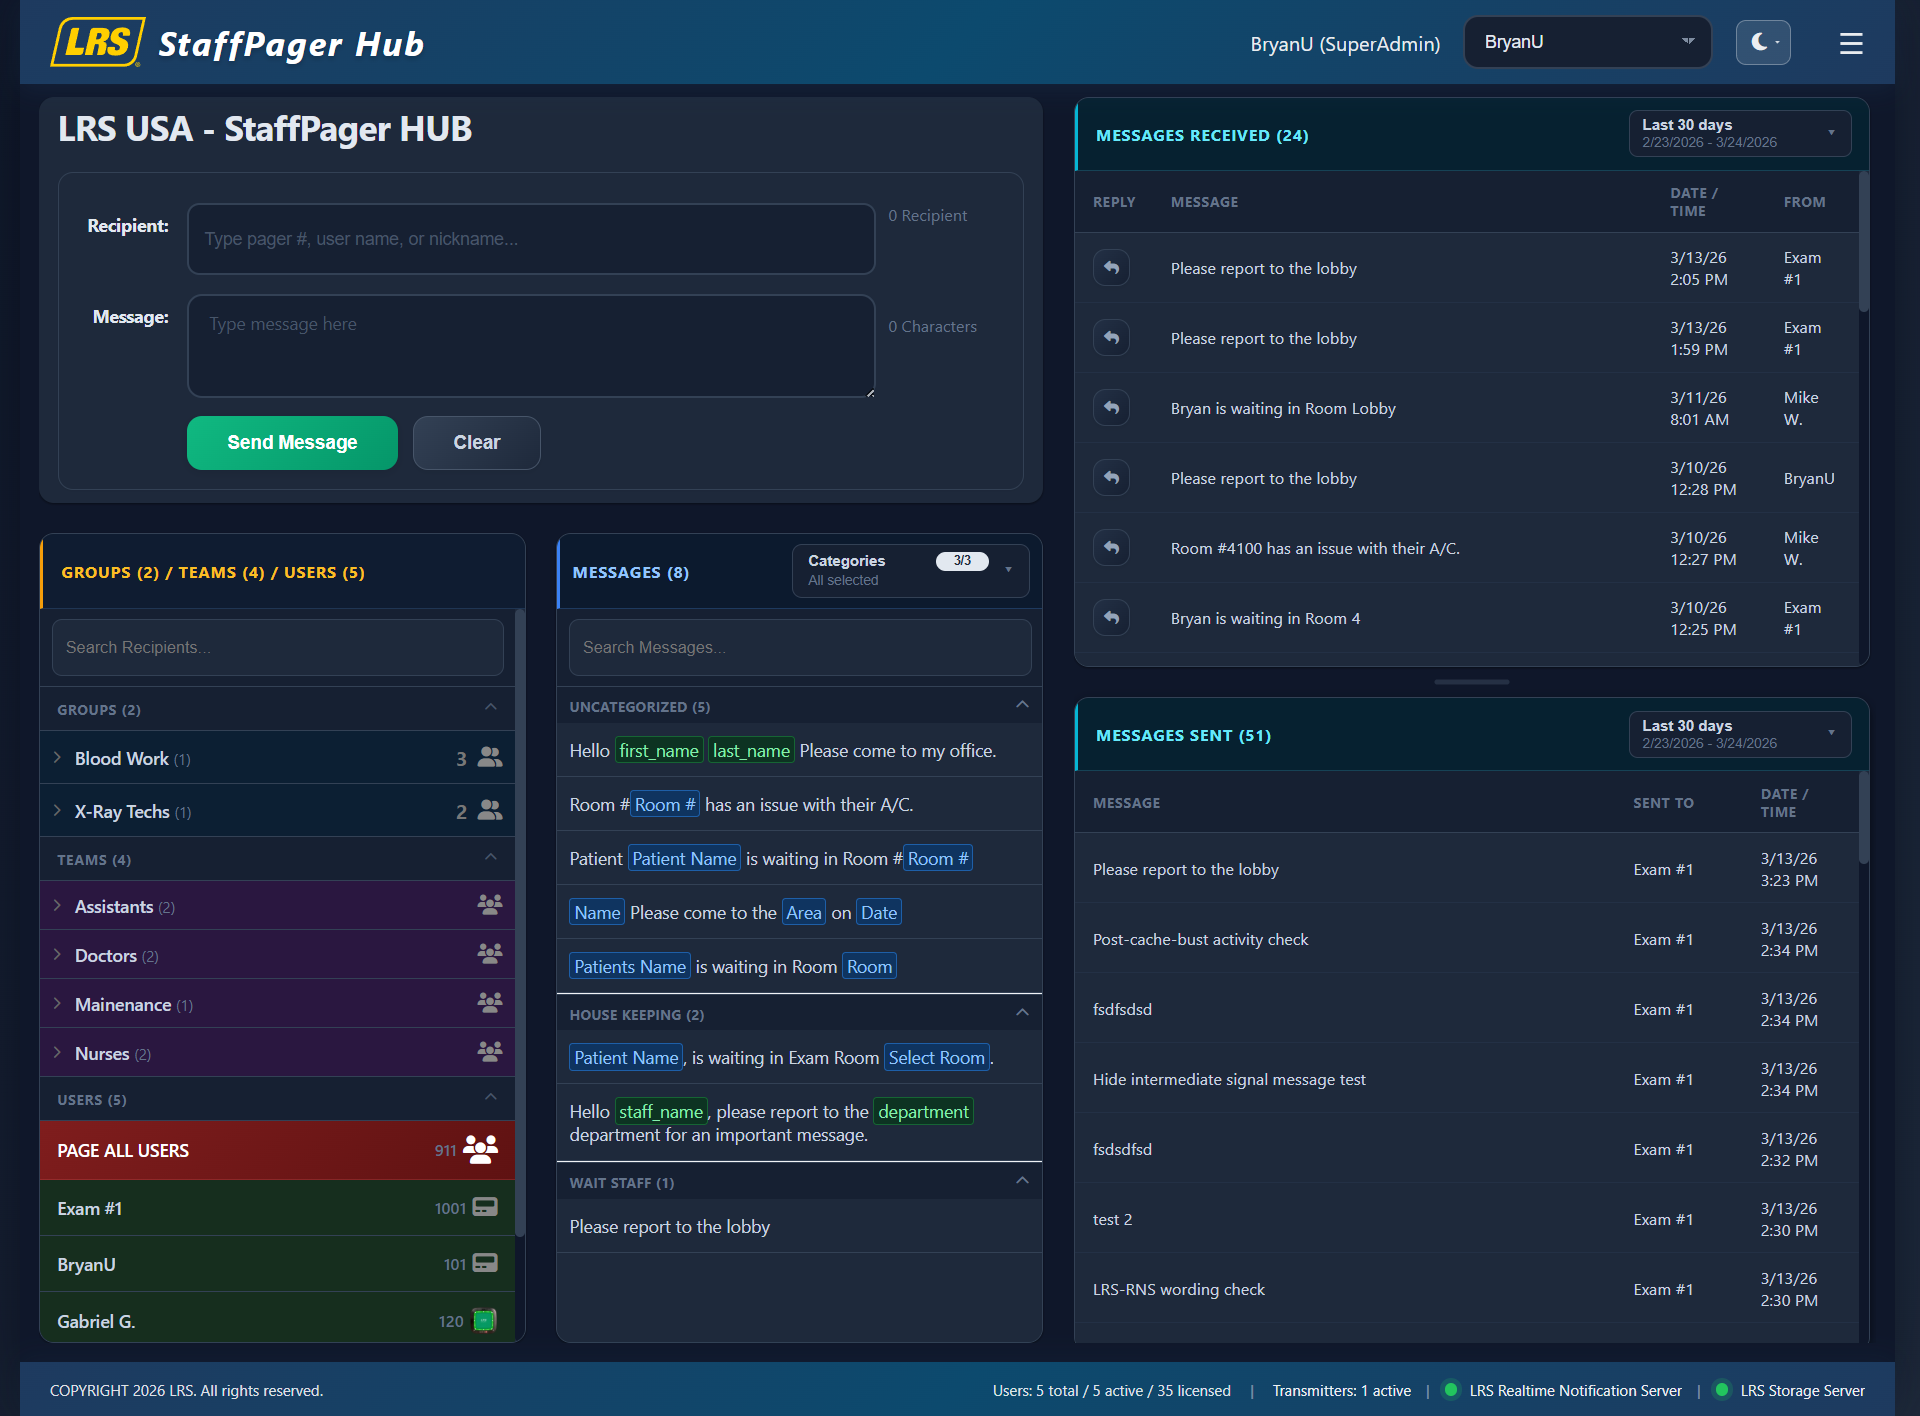Click the LRS StaffPager Hub logo
The height and width of the screenshot is (1416, 1920).
point(238,43)
